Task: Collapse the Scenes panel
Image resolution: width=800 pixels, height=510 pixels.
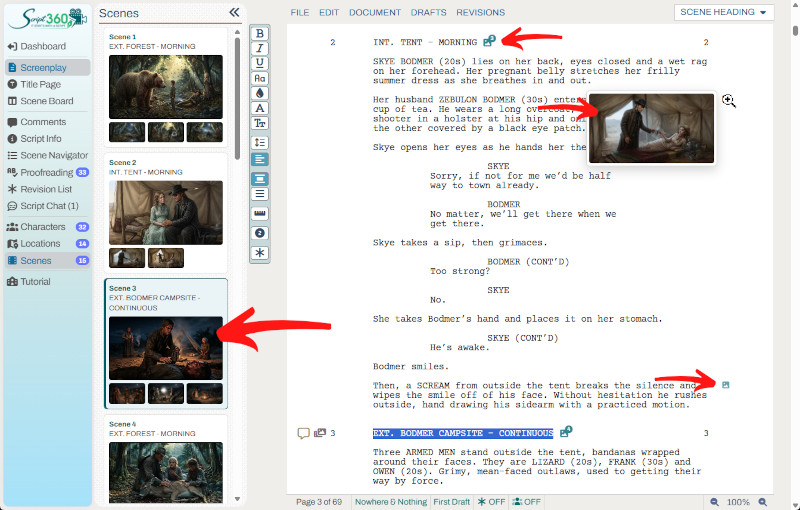Action: point(234,12)
